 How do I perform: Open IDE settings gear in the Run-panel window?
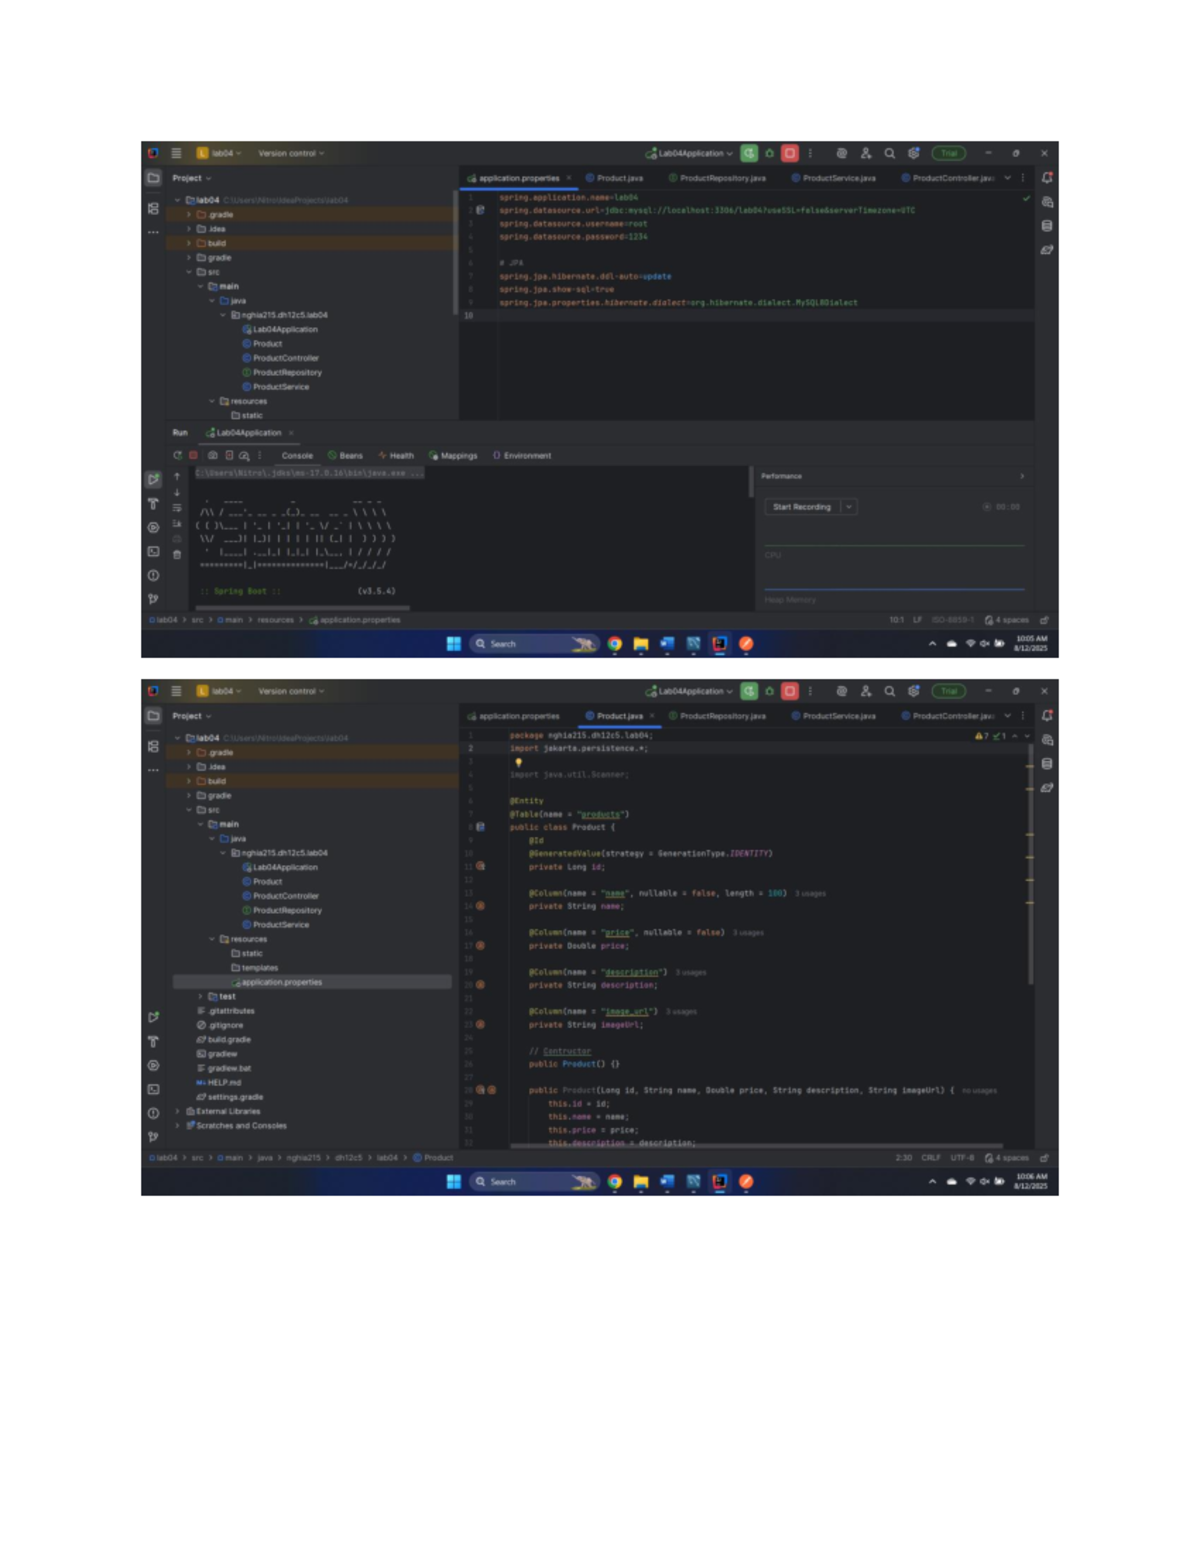(x=913, y=153)
